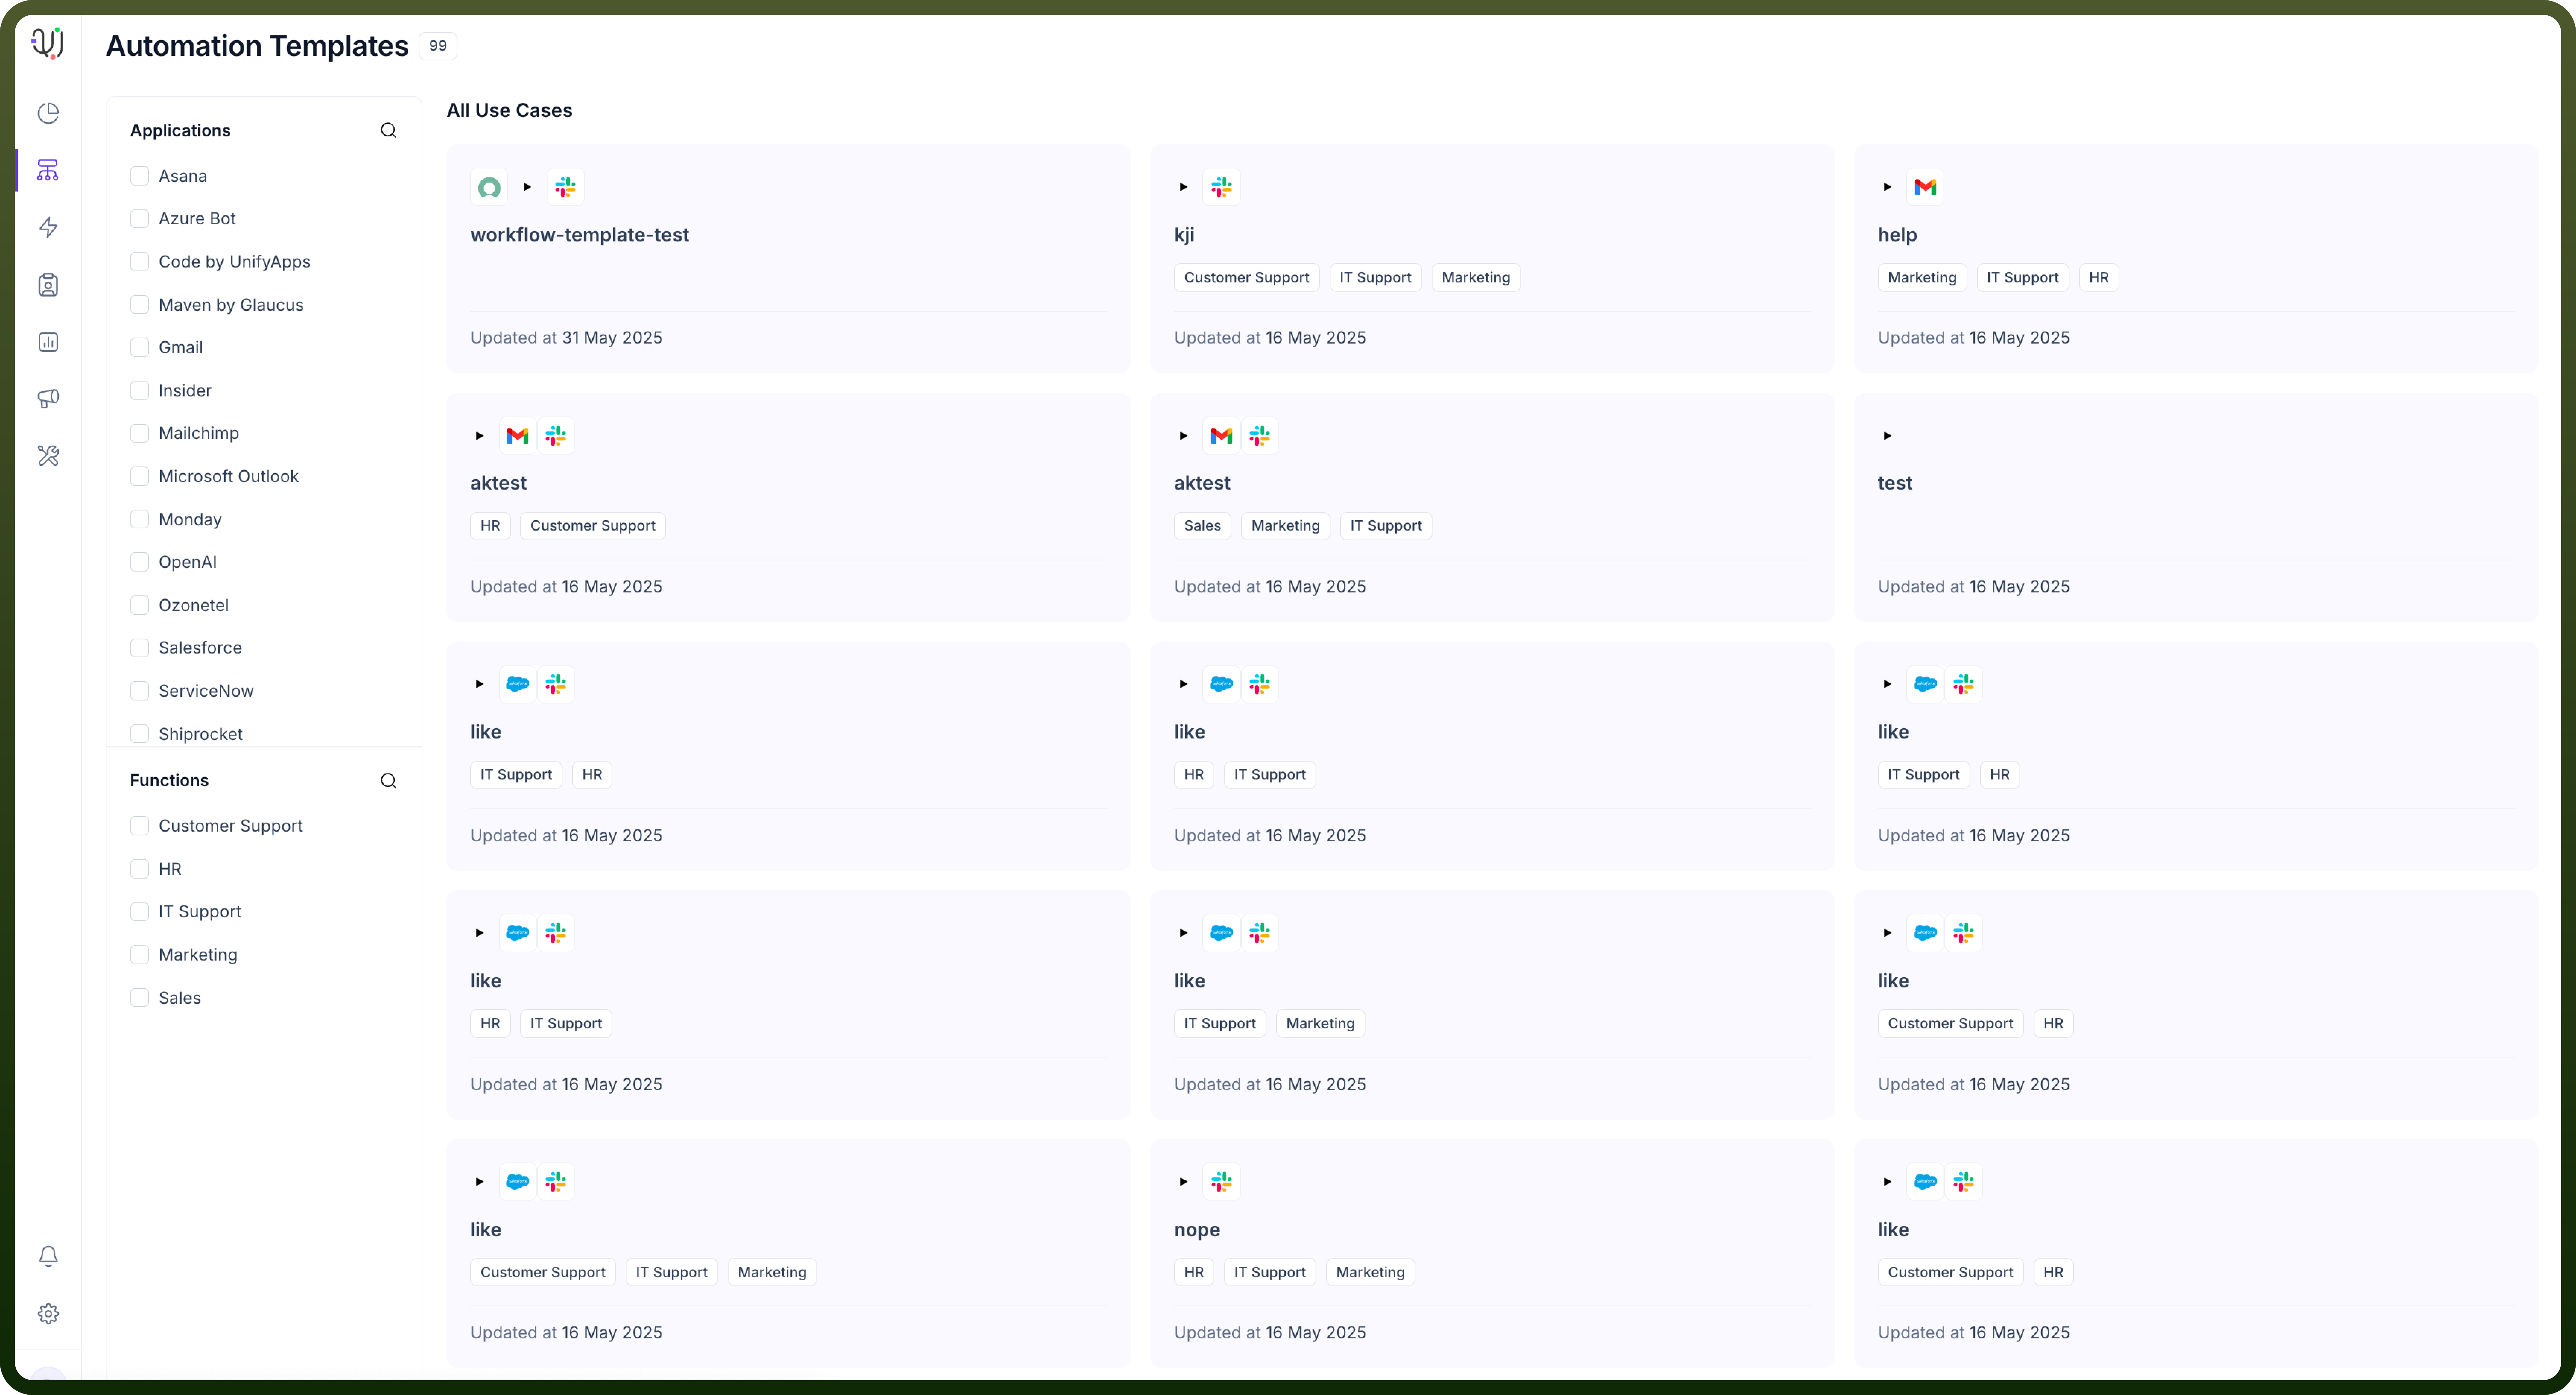This screenshot has height=1395, width=2576.
Task: Click the bar chart analytics sidebar icon
Action: click(48, 342)
